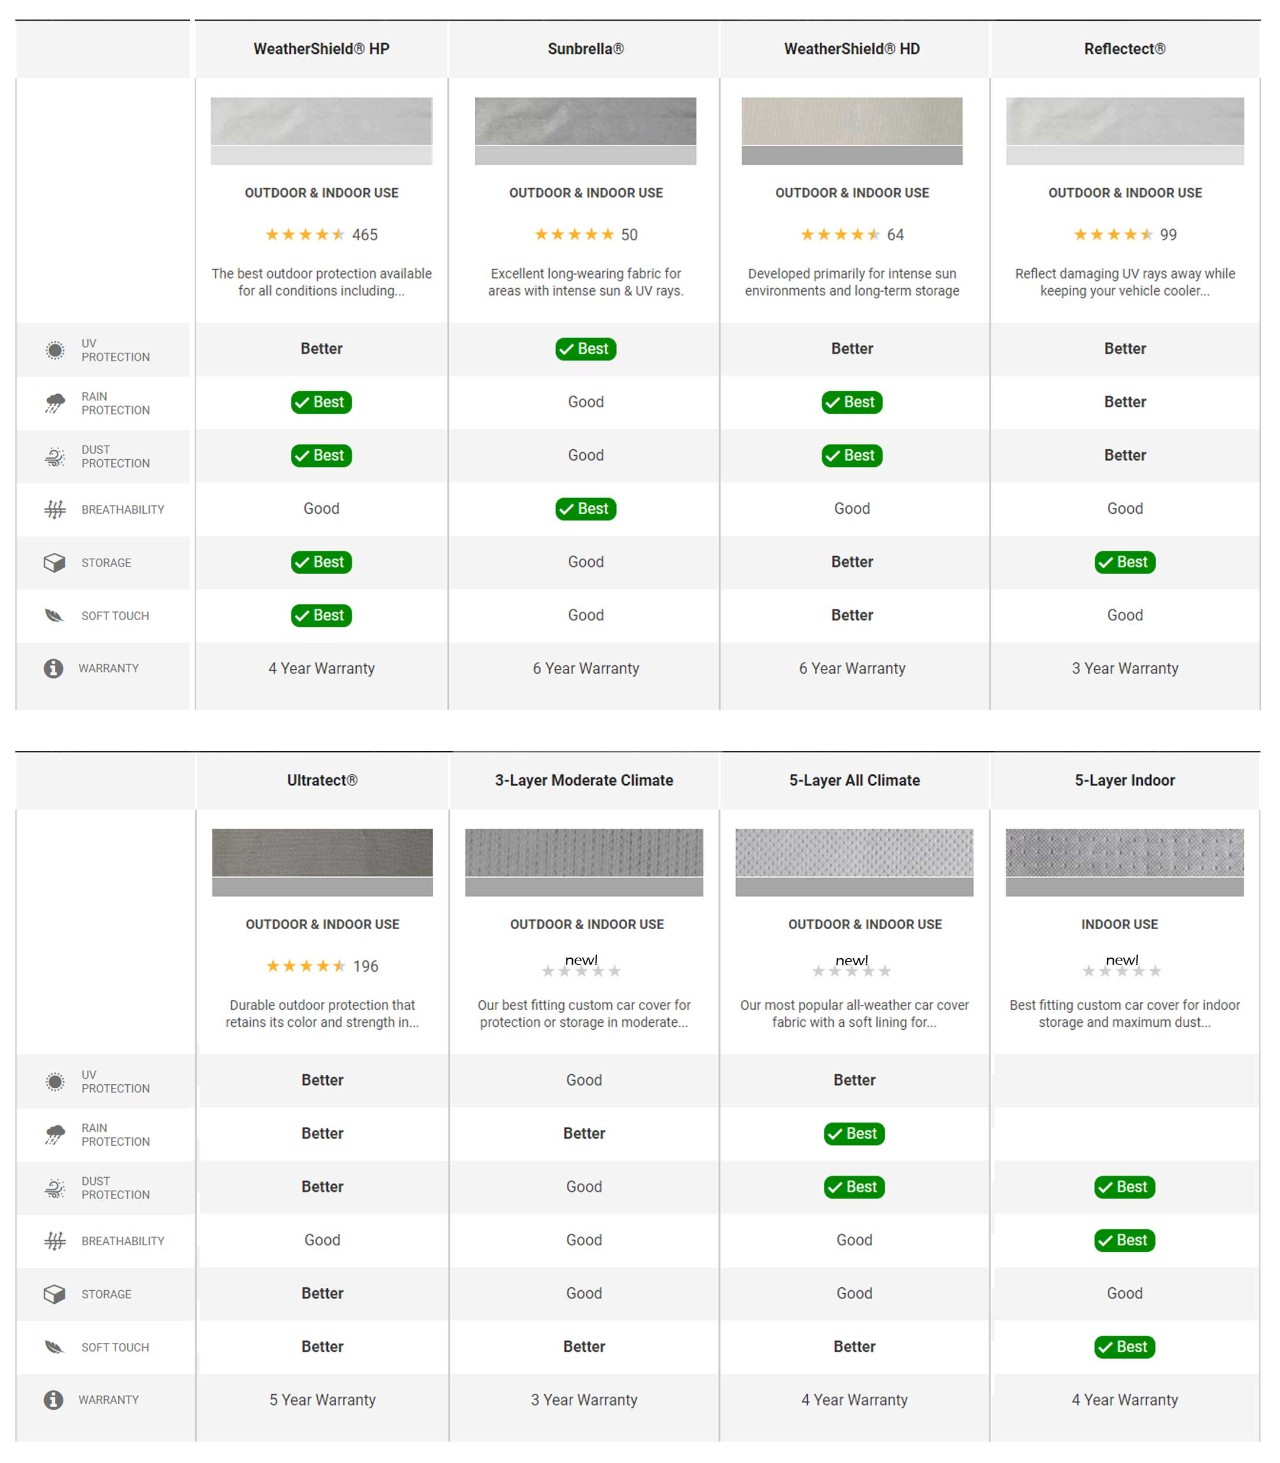
Task: Click the Dust Protection icon in the bottom table
Action: click(55, 1188)
